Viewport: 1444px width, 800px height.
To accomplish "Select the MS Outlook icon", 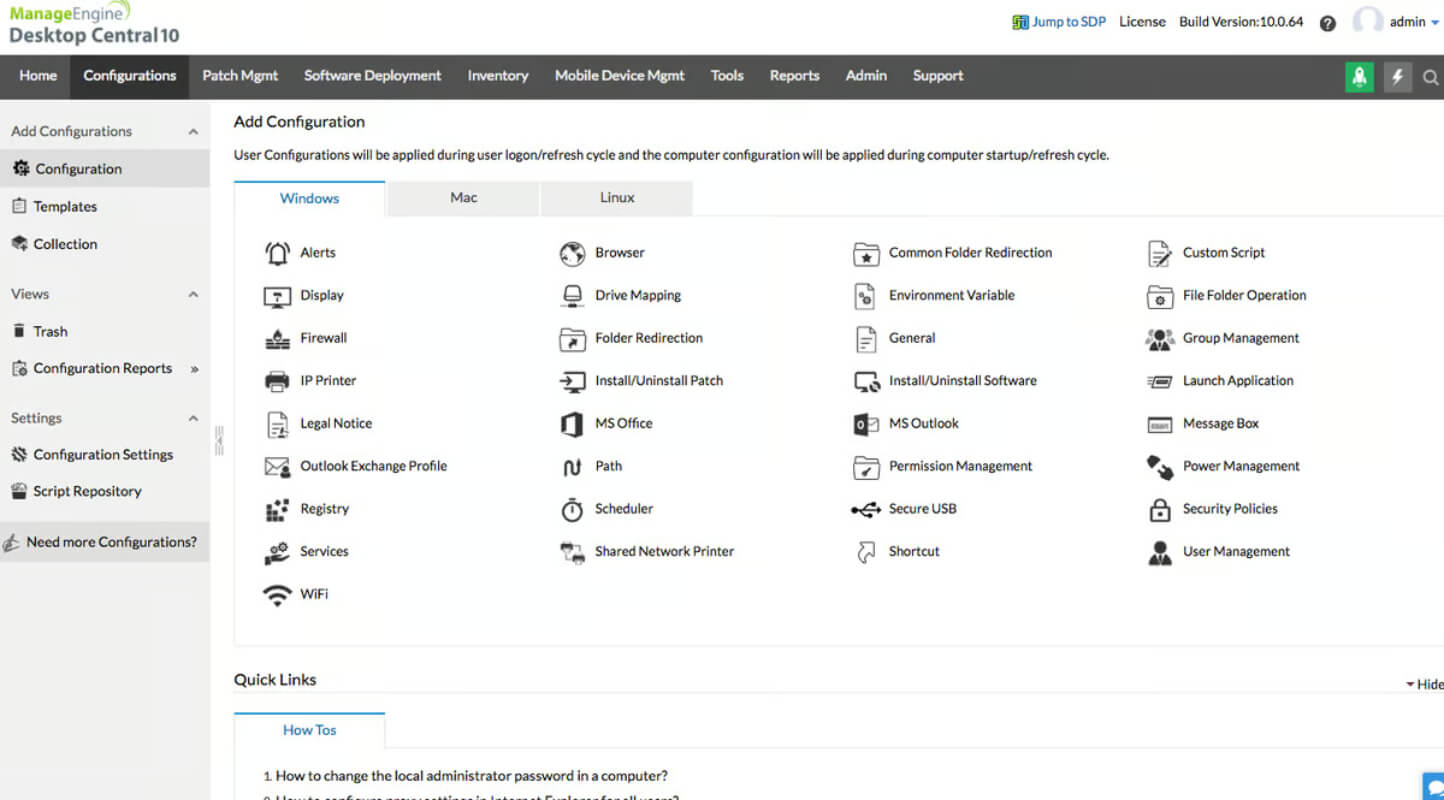I will (x=866, y=424).
